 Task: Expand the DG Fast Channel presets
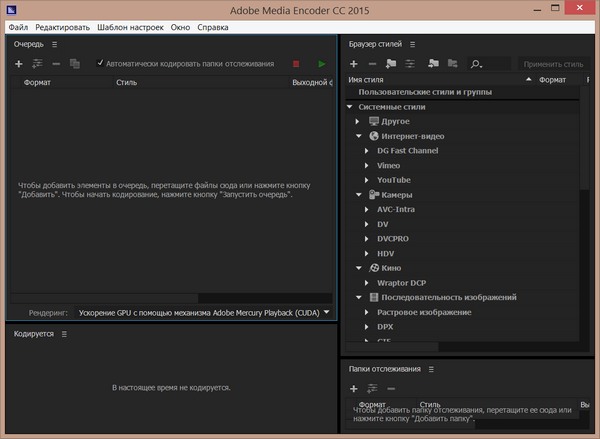coord(367,151)
